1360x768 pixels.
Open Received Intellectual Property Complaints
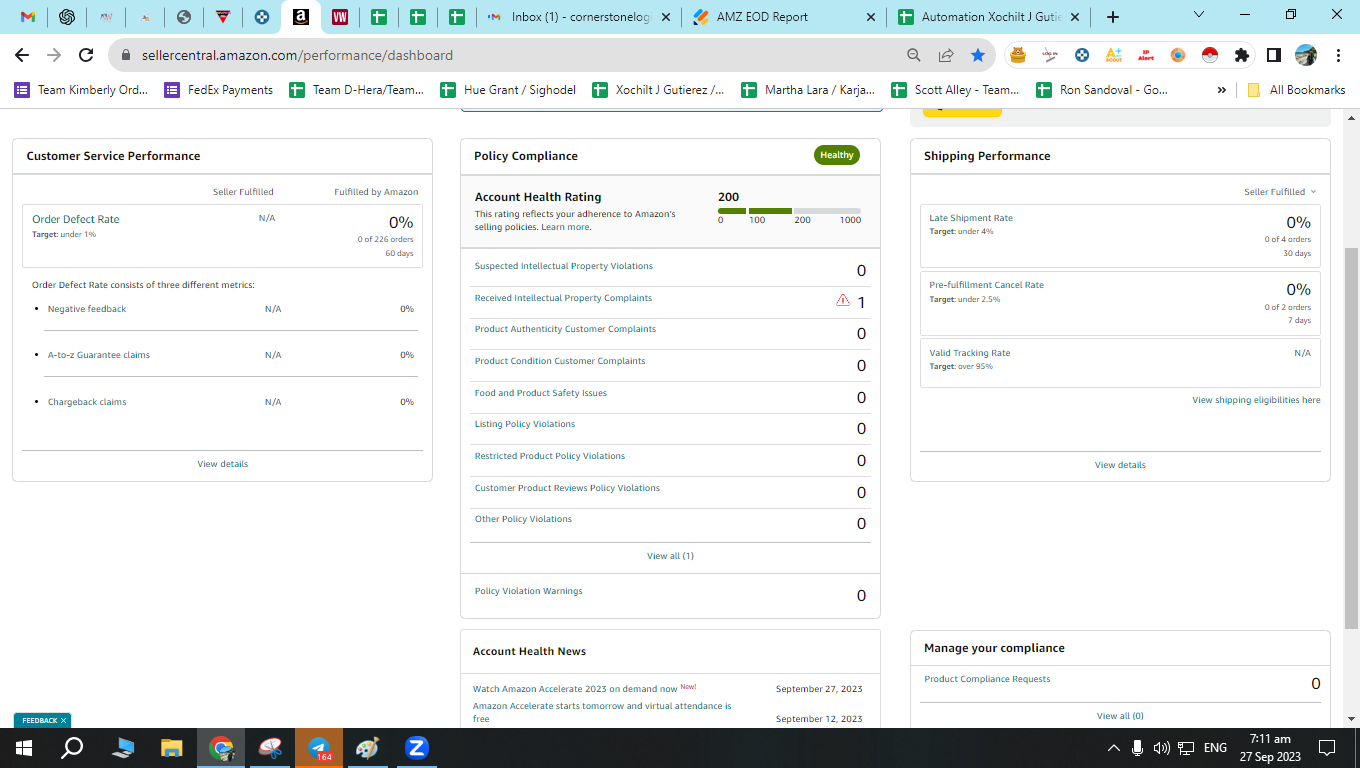[563, 298]
